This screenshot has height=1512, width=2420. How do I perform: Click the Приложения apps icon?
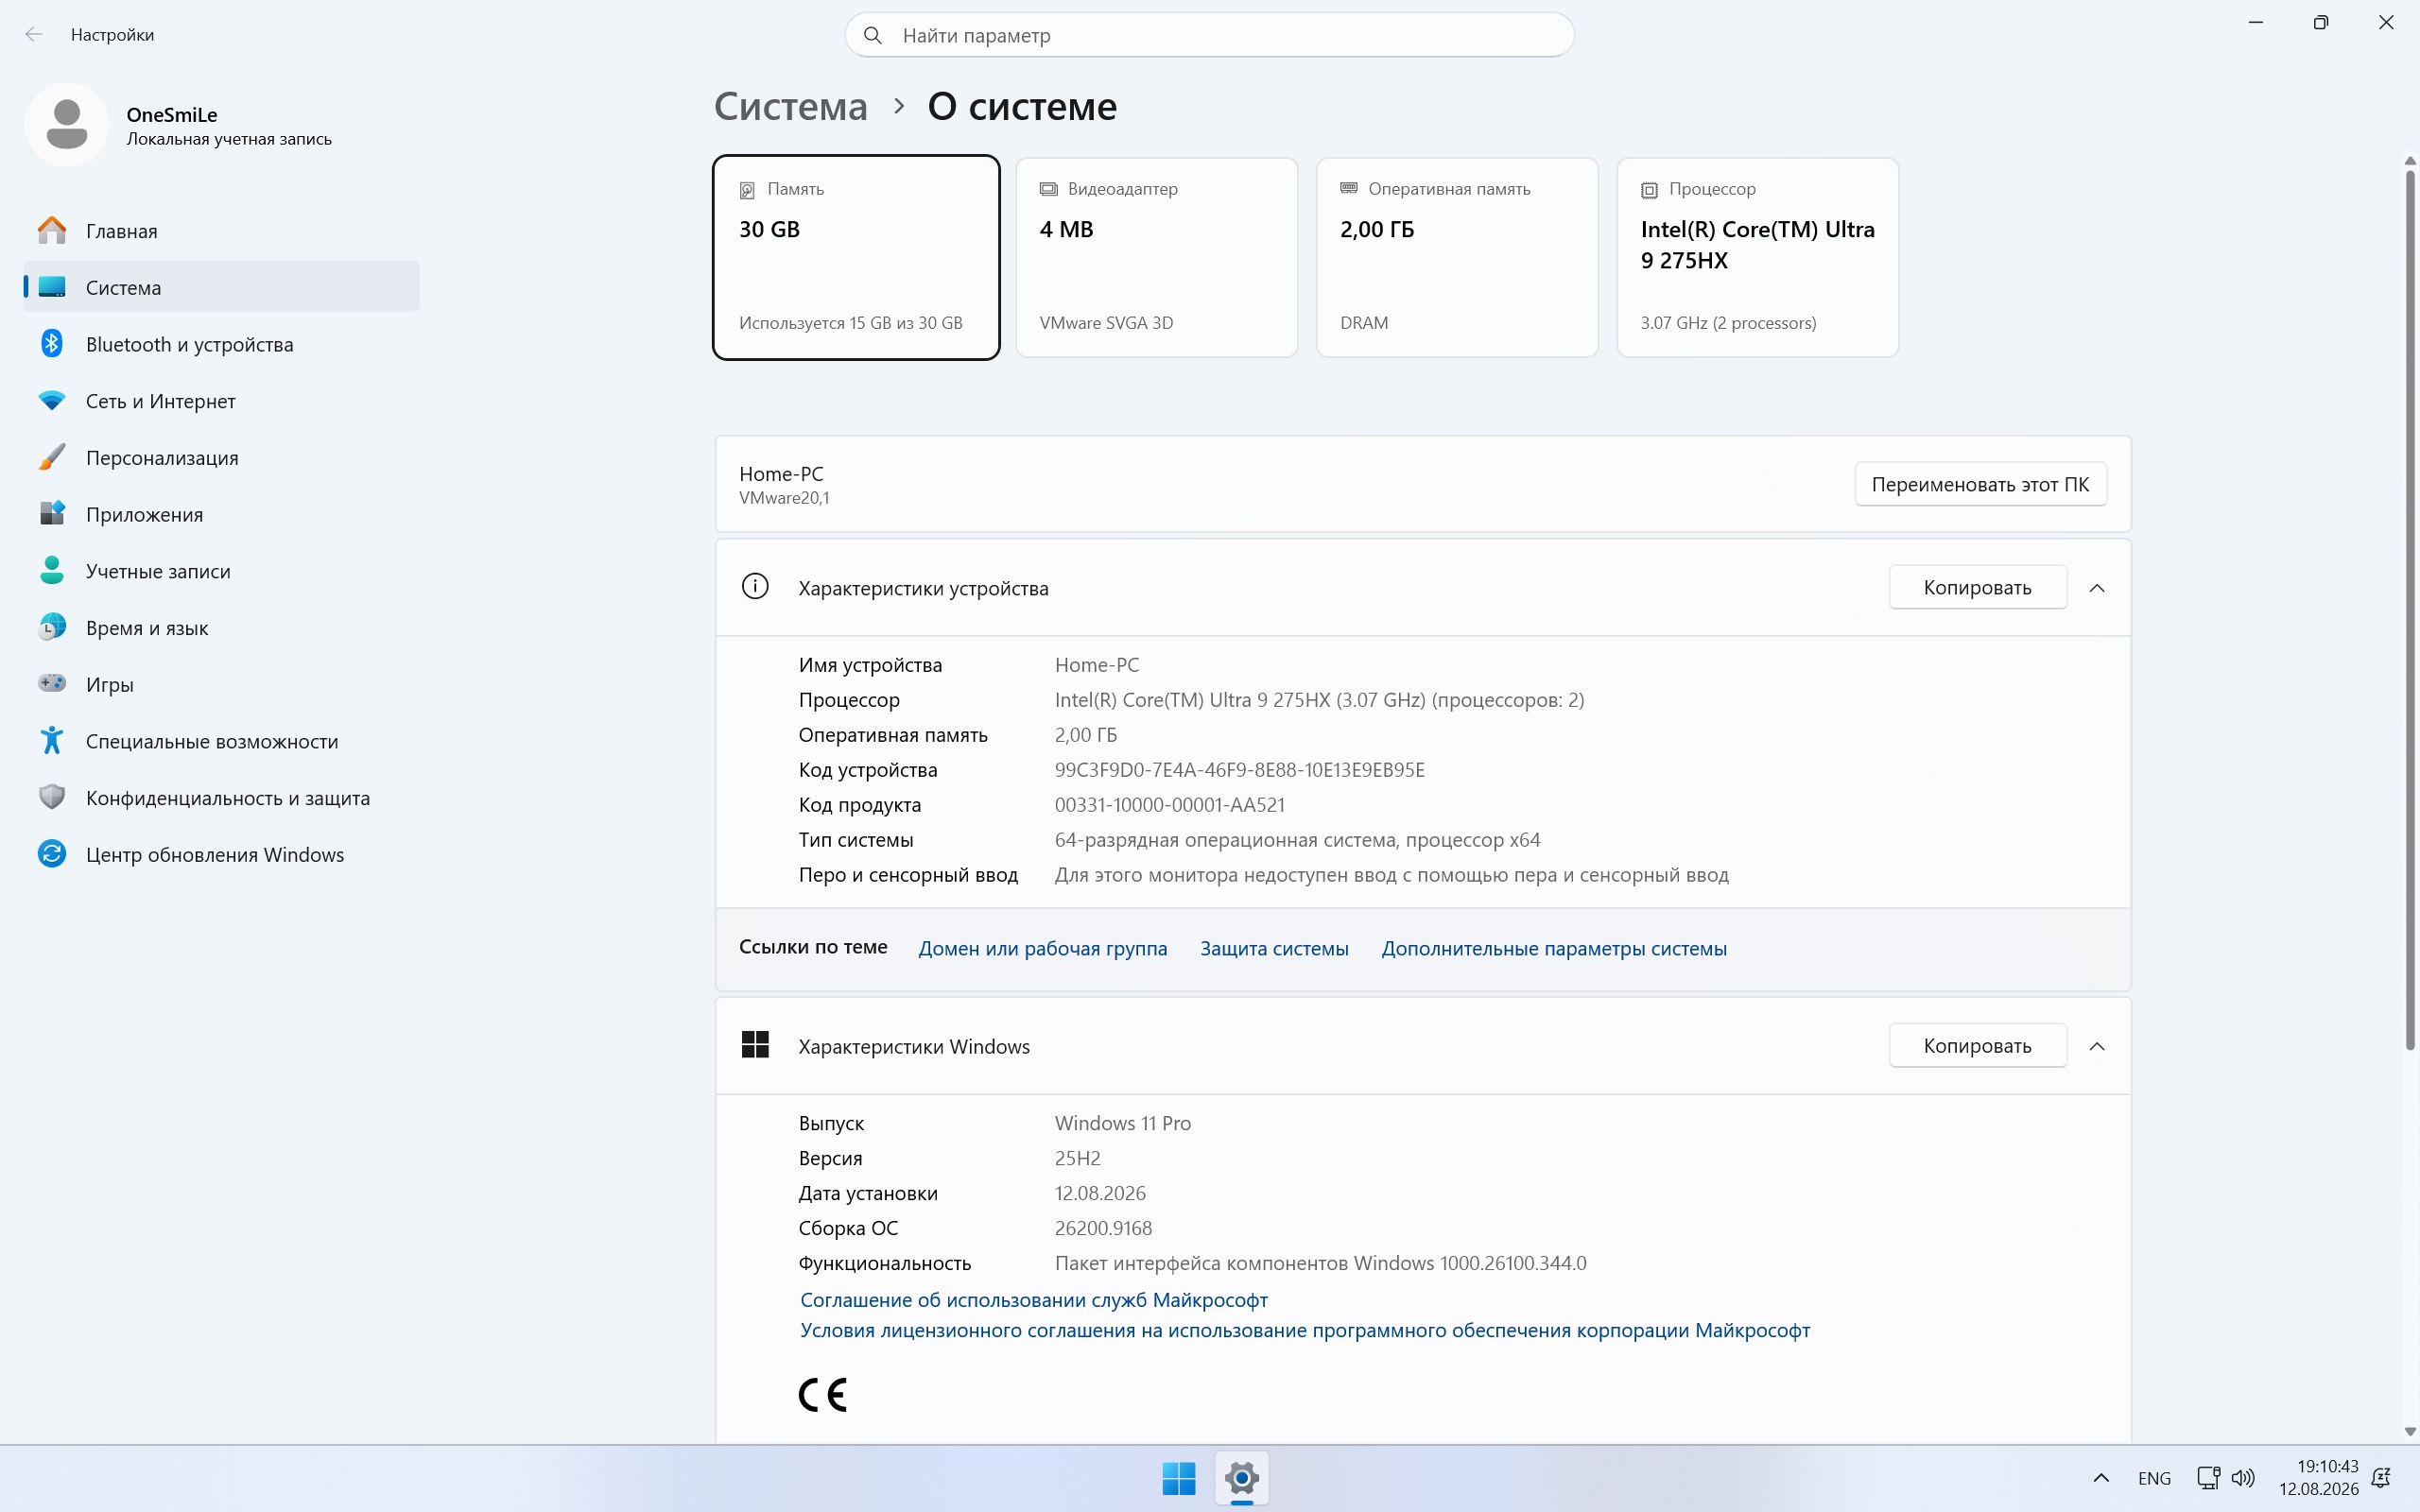point(52,514)
